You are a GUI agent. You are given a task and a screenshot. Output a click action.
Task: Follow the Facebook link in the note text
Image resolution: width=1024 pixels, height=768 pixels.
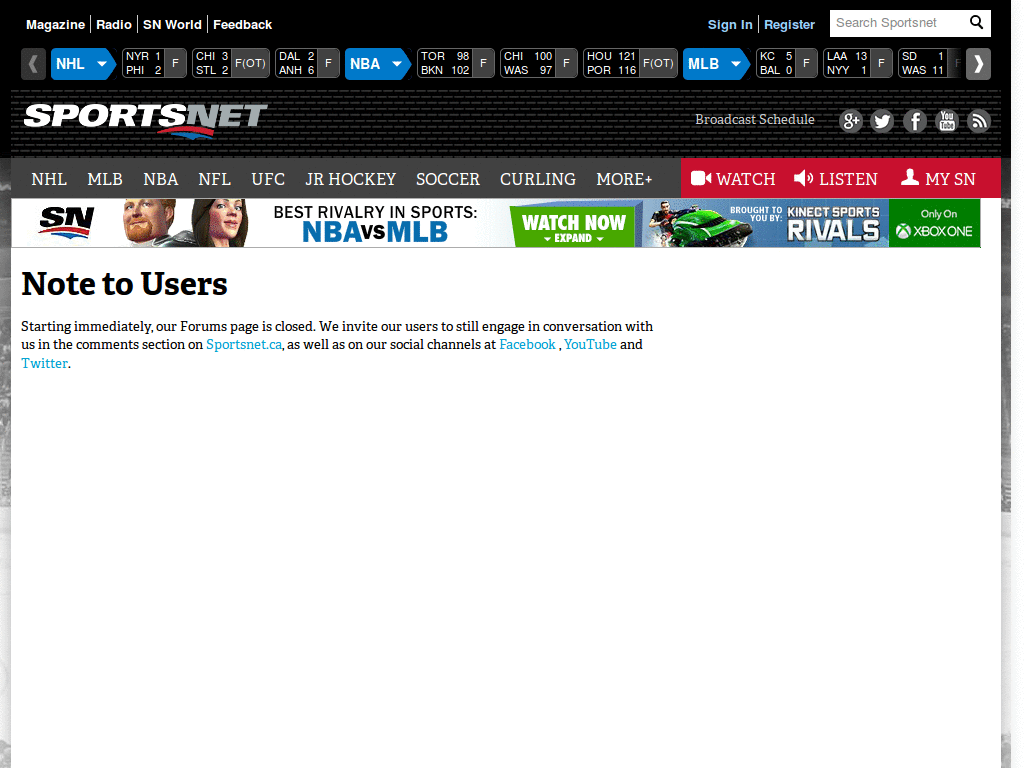pyautogui.click(x=527, y=344)
